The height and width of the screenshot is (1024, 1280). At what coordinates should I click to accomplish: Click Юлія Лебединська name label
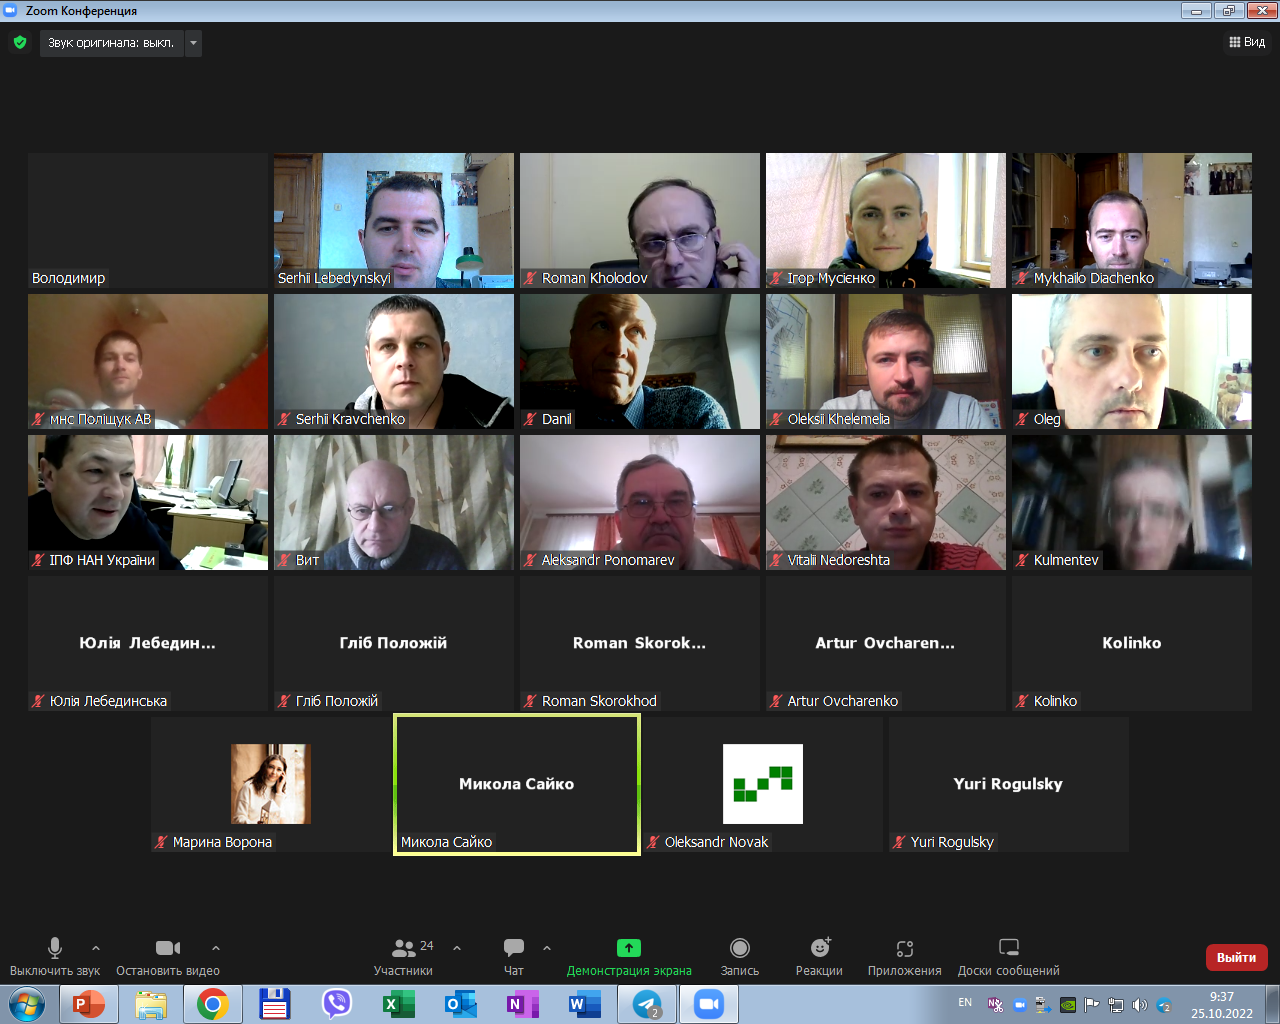(x=108, y=701)
